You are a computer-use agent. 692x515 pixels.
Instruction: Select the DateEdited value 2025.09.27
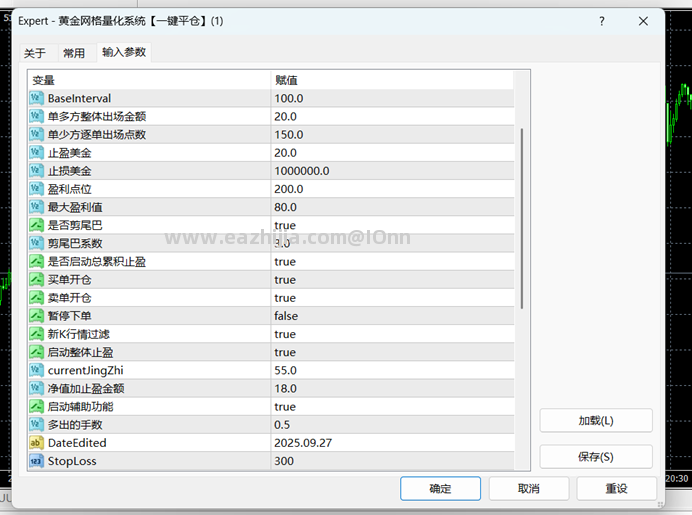pyautogui.click(x=303, y=443)
